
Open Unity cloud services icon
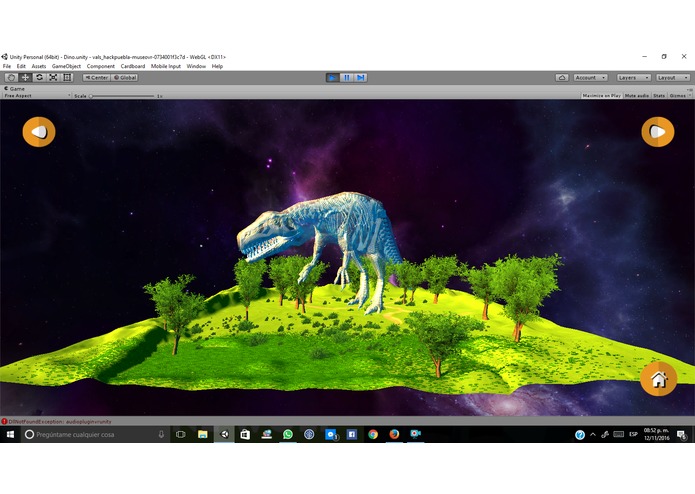[x=562, y=78]
